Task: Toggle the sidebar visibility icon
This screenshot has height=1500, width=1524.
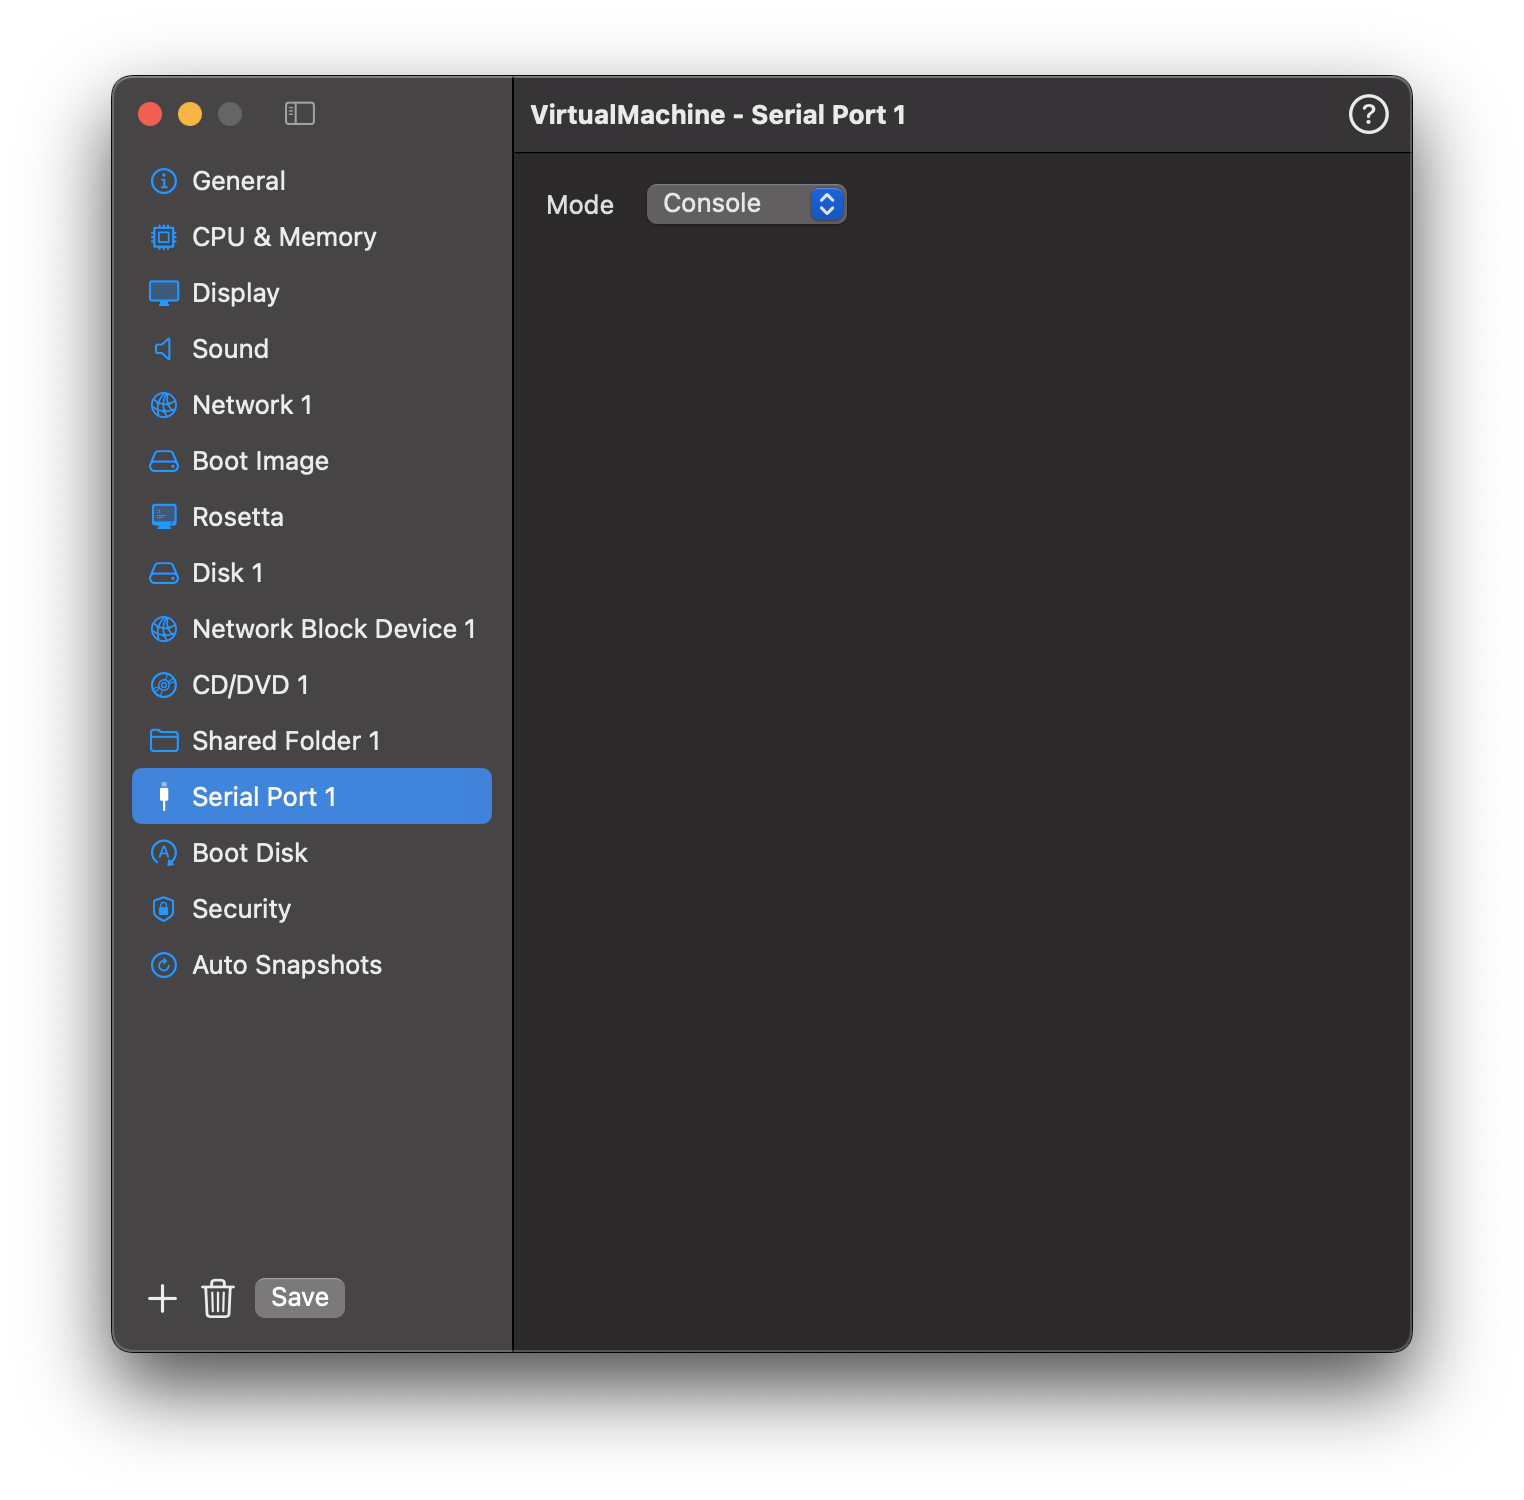Action: [300, 114]
